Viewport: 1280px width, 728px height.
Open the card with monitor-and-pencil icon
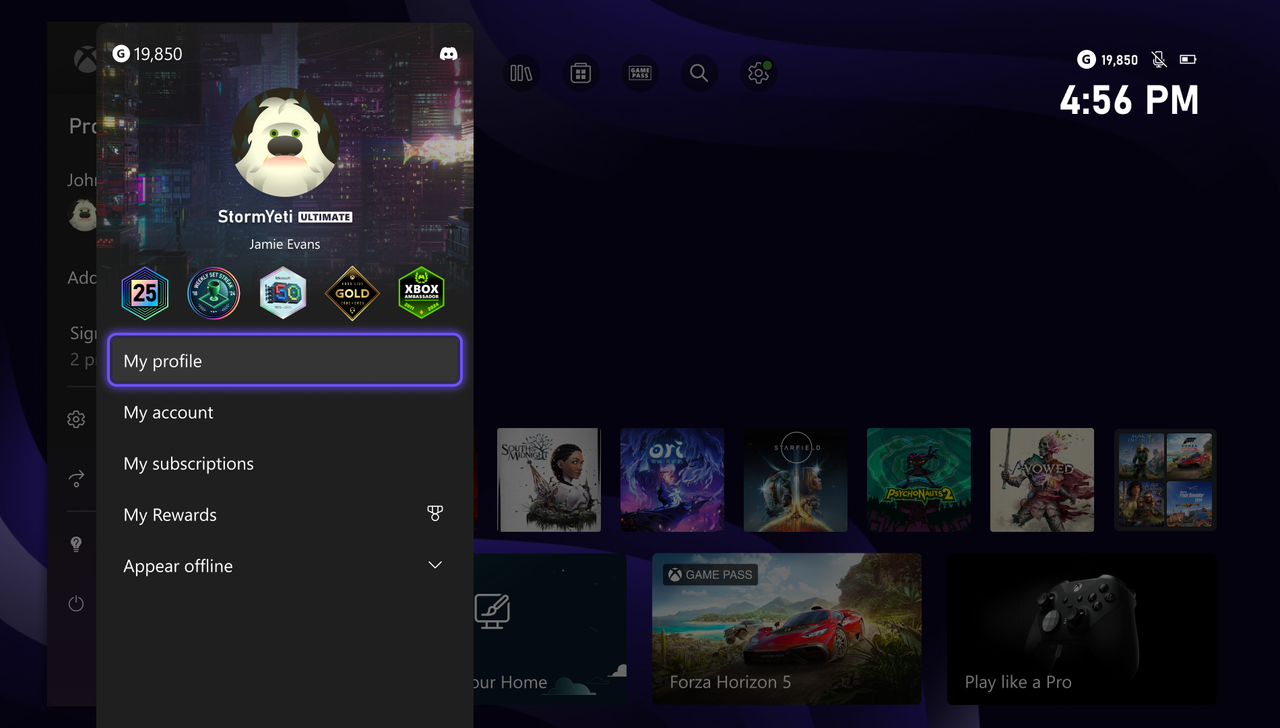[550, 628]
